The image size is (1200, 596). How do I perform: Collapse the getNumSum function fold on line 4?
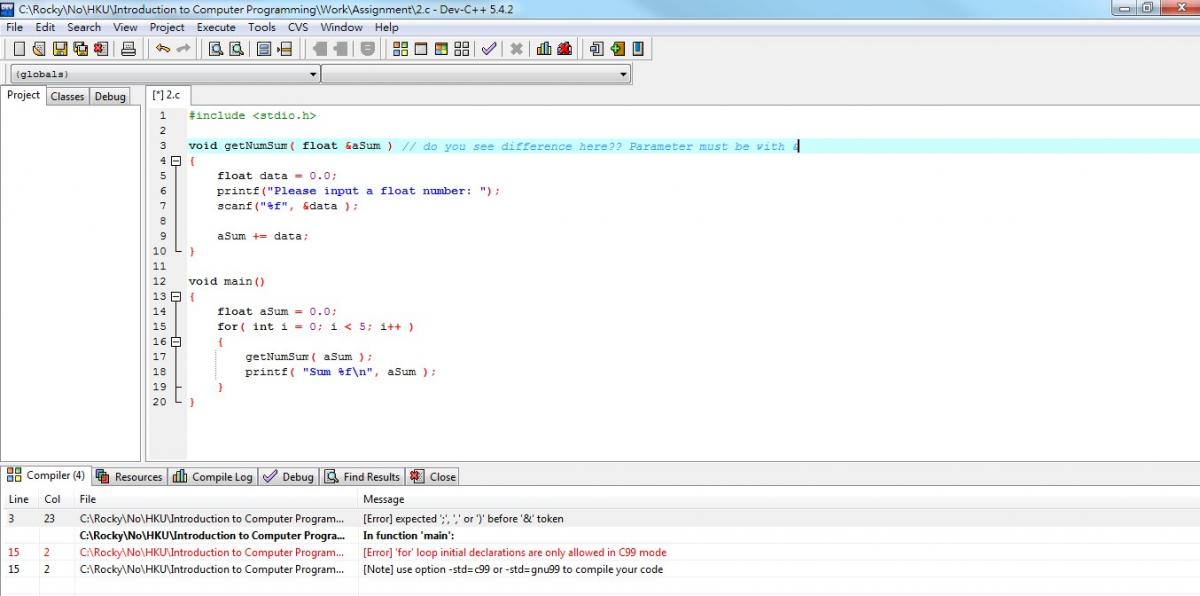176,161
